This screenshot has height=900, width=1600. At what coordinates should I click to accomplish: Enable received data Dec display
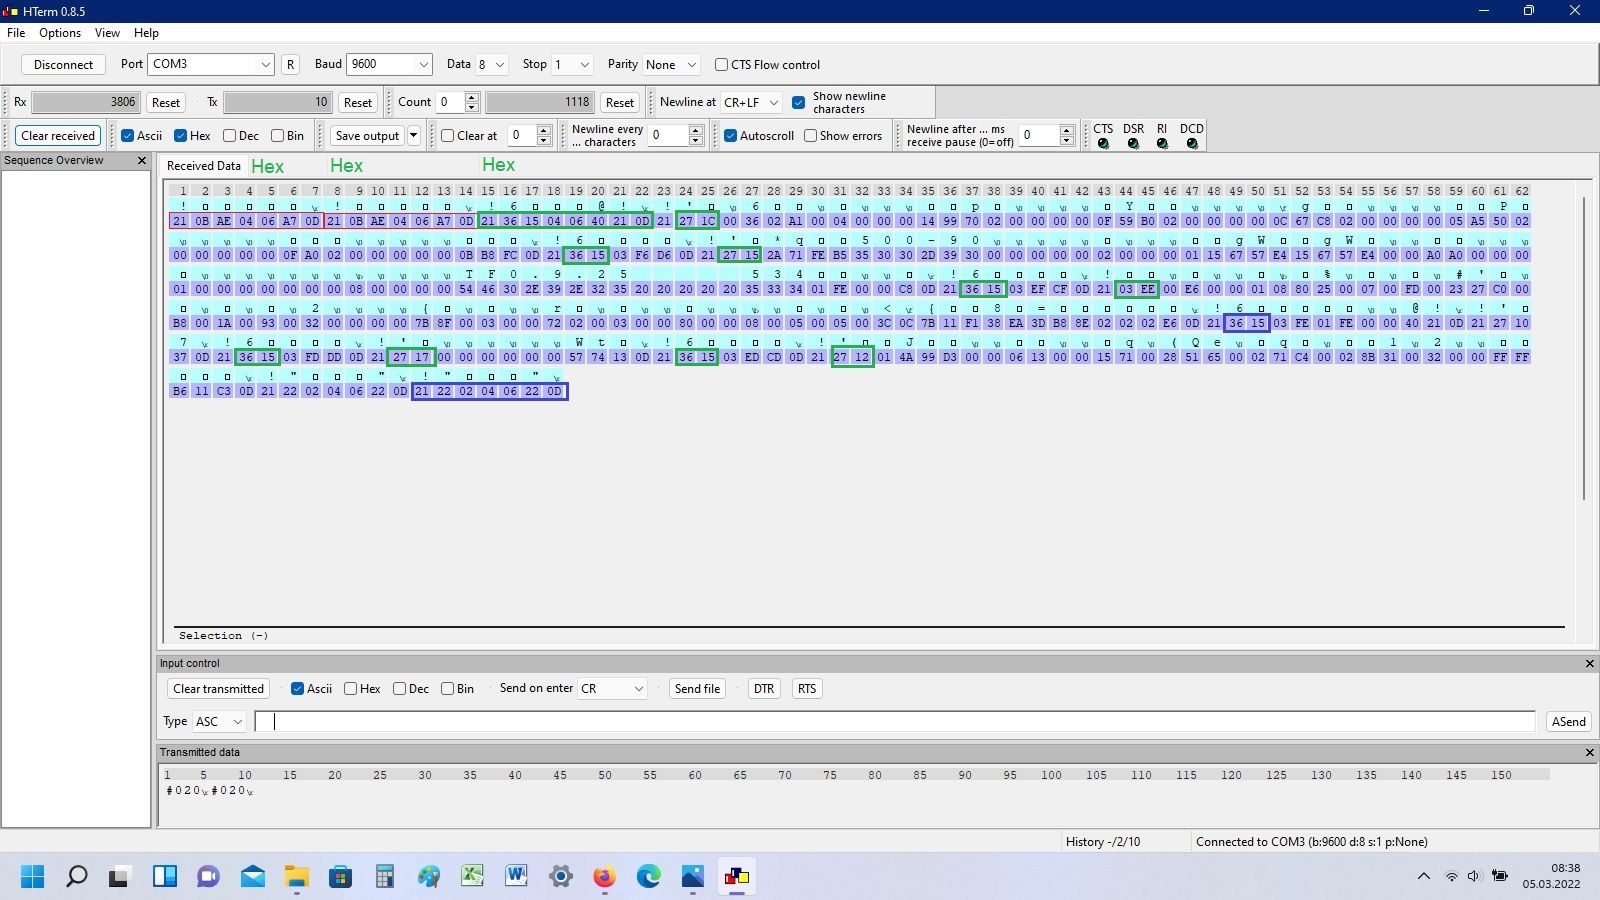(229, 136)
